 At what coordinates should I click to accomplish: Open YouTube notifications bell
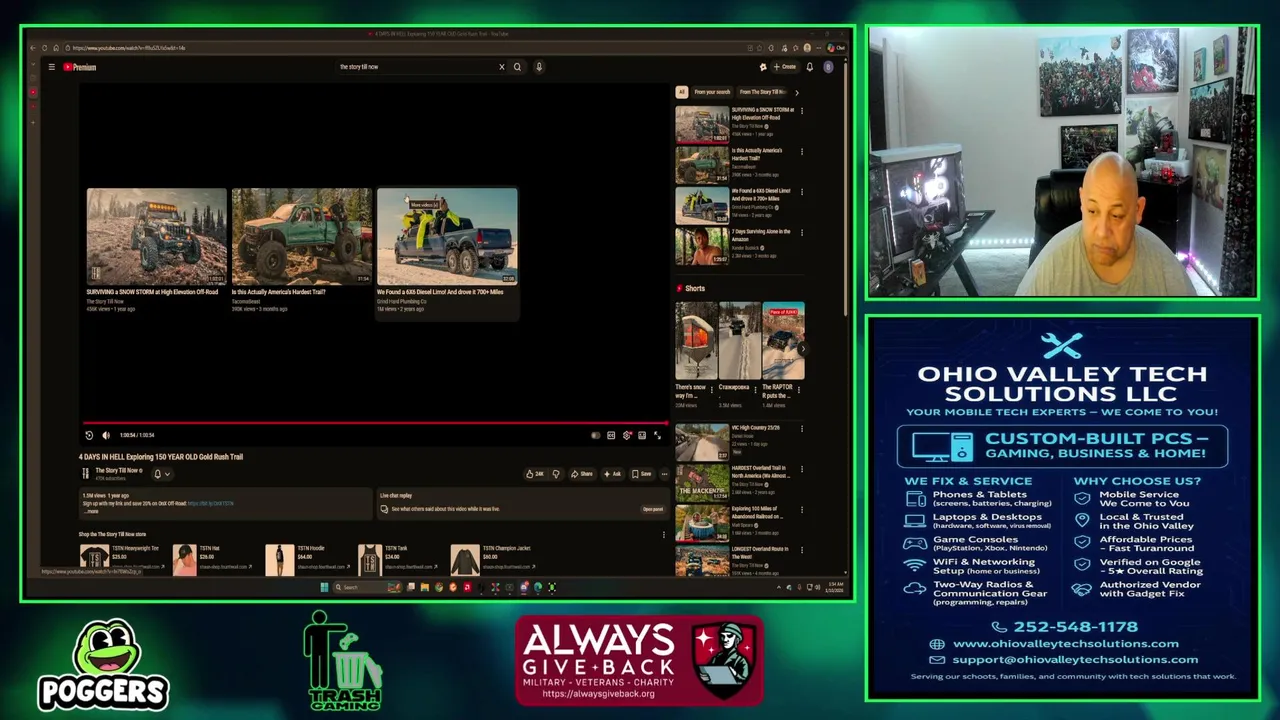(810, 67)
